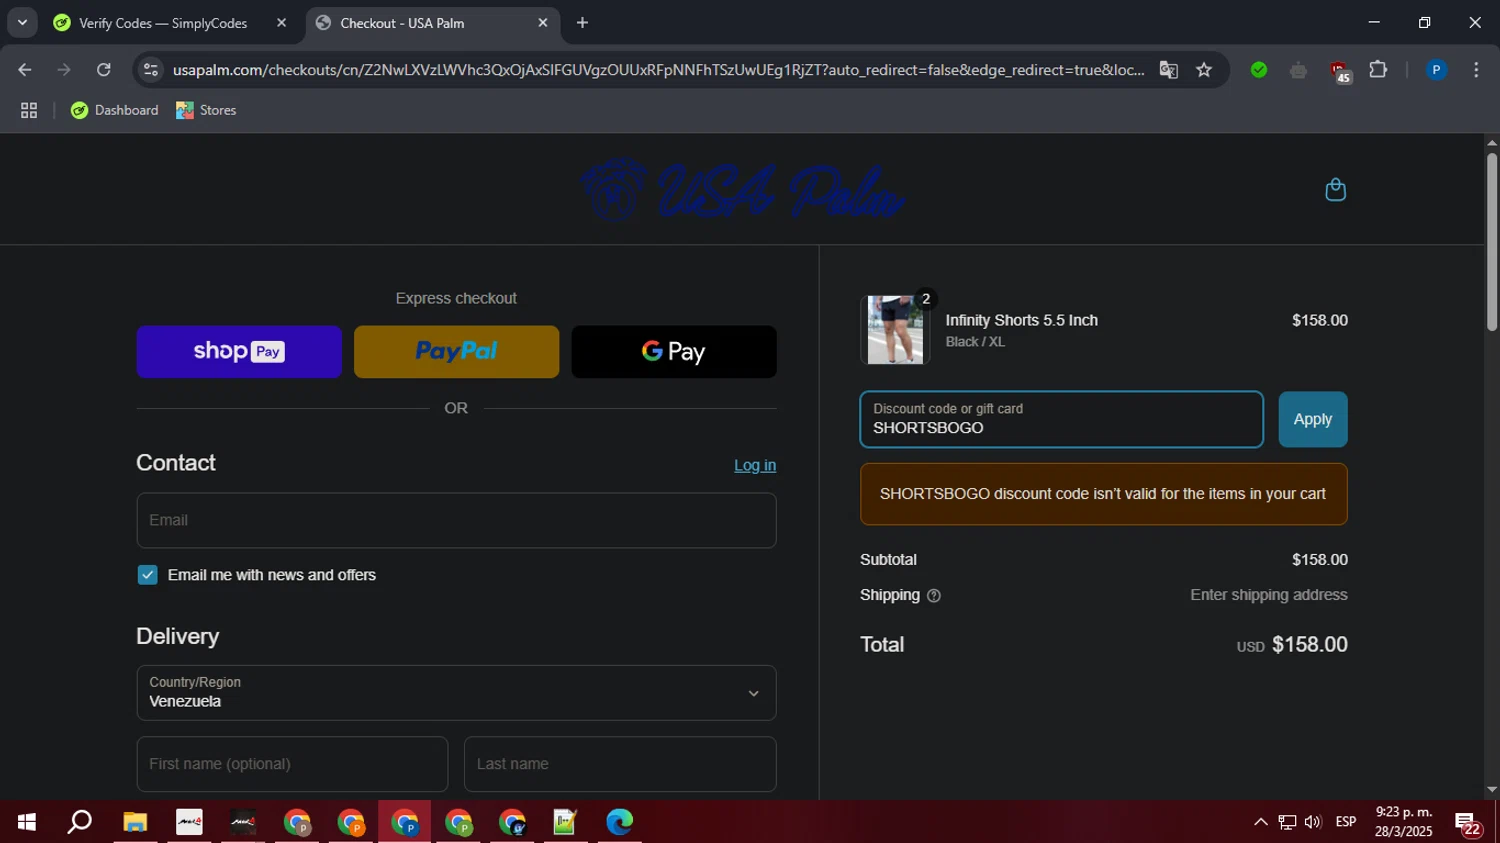Image resolution: width=1500 pixels, height=843 pixels.
Task: Apply the SHORTSBOGO discount code
Action: (1313, 420)
